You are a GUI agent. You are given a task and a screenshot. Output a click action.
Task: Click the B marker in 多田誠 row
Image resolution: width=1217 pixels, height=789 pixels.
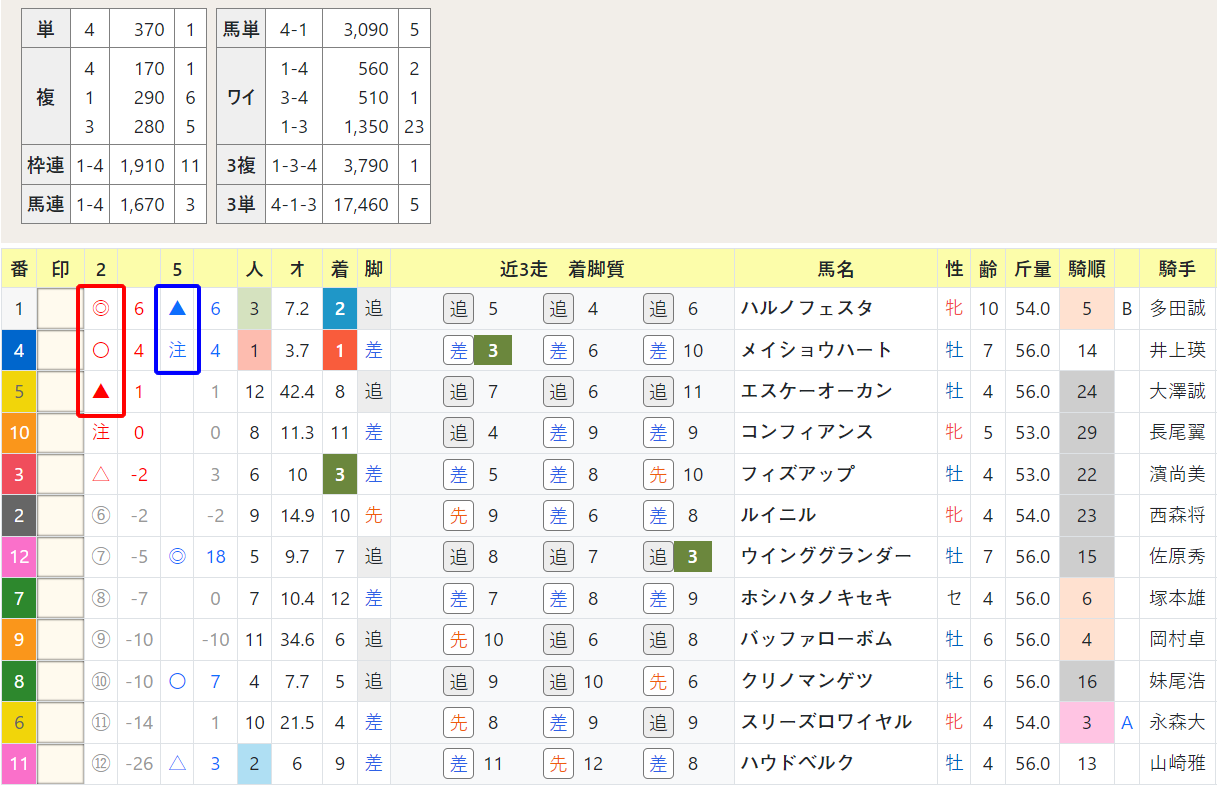(1127, 309)
